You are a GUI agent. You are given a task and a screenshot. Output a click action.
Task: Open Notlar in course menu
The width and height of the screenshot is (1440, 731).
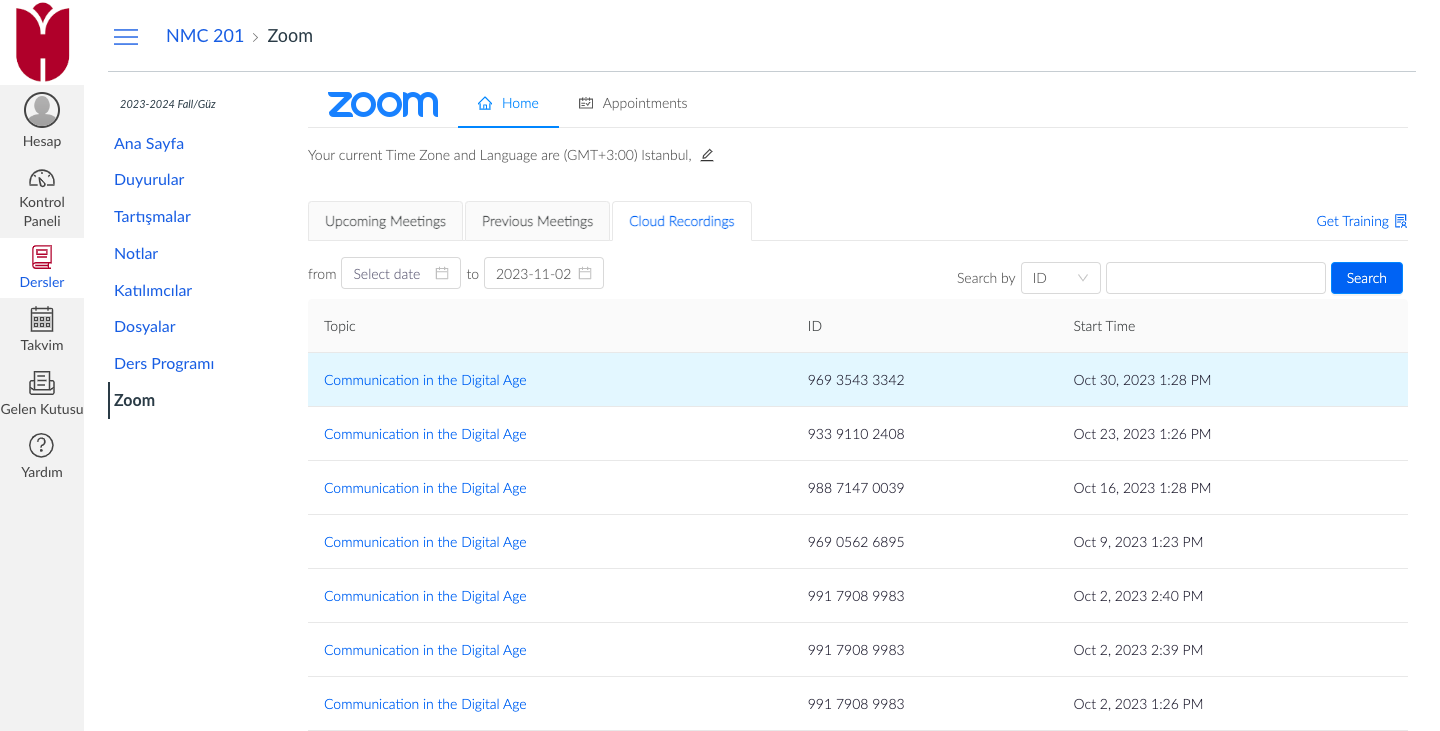tap(136, 254)
